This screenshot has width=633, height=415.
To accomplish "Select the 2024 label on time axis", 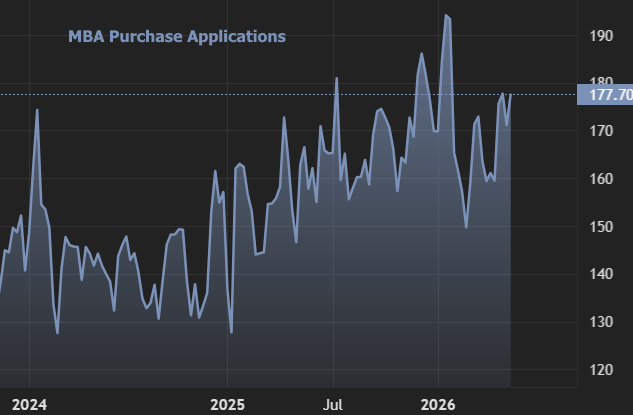I will point(29,405).
